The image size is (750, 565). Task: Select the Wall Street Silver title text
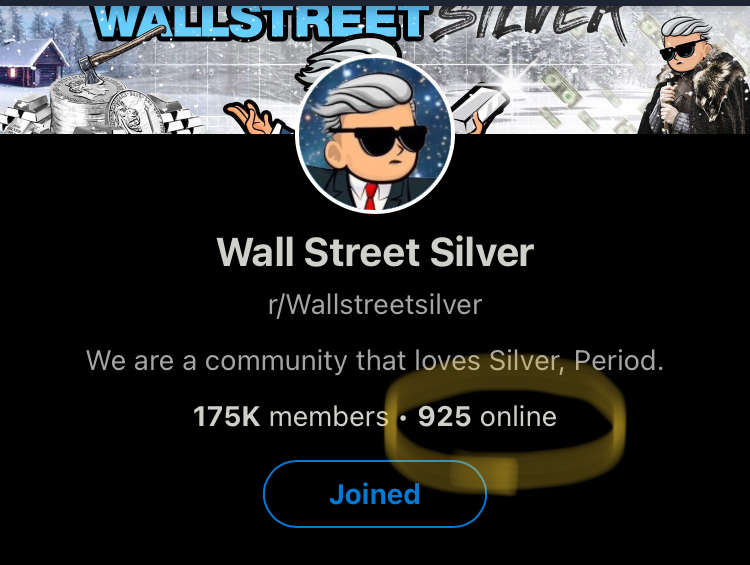[375, 252]
